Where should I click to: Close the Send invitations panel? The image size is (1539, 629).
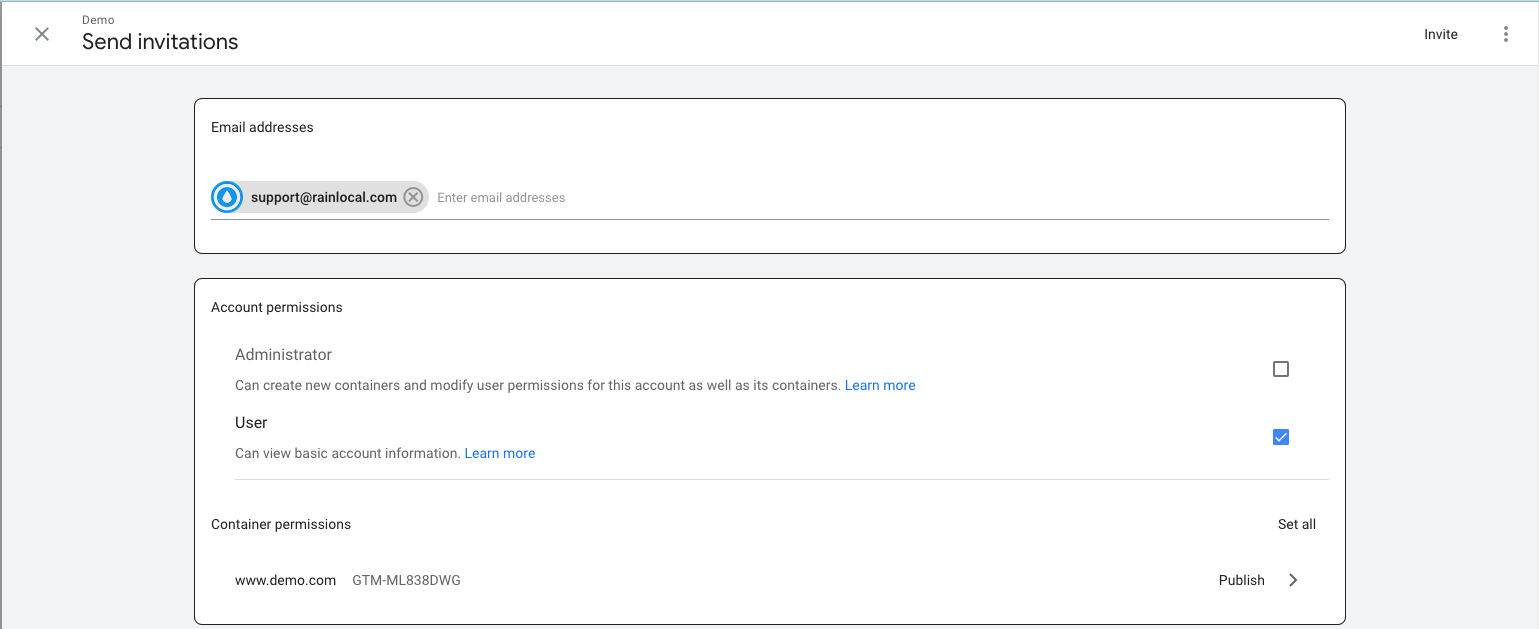click(42, 34)
